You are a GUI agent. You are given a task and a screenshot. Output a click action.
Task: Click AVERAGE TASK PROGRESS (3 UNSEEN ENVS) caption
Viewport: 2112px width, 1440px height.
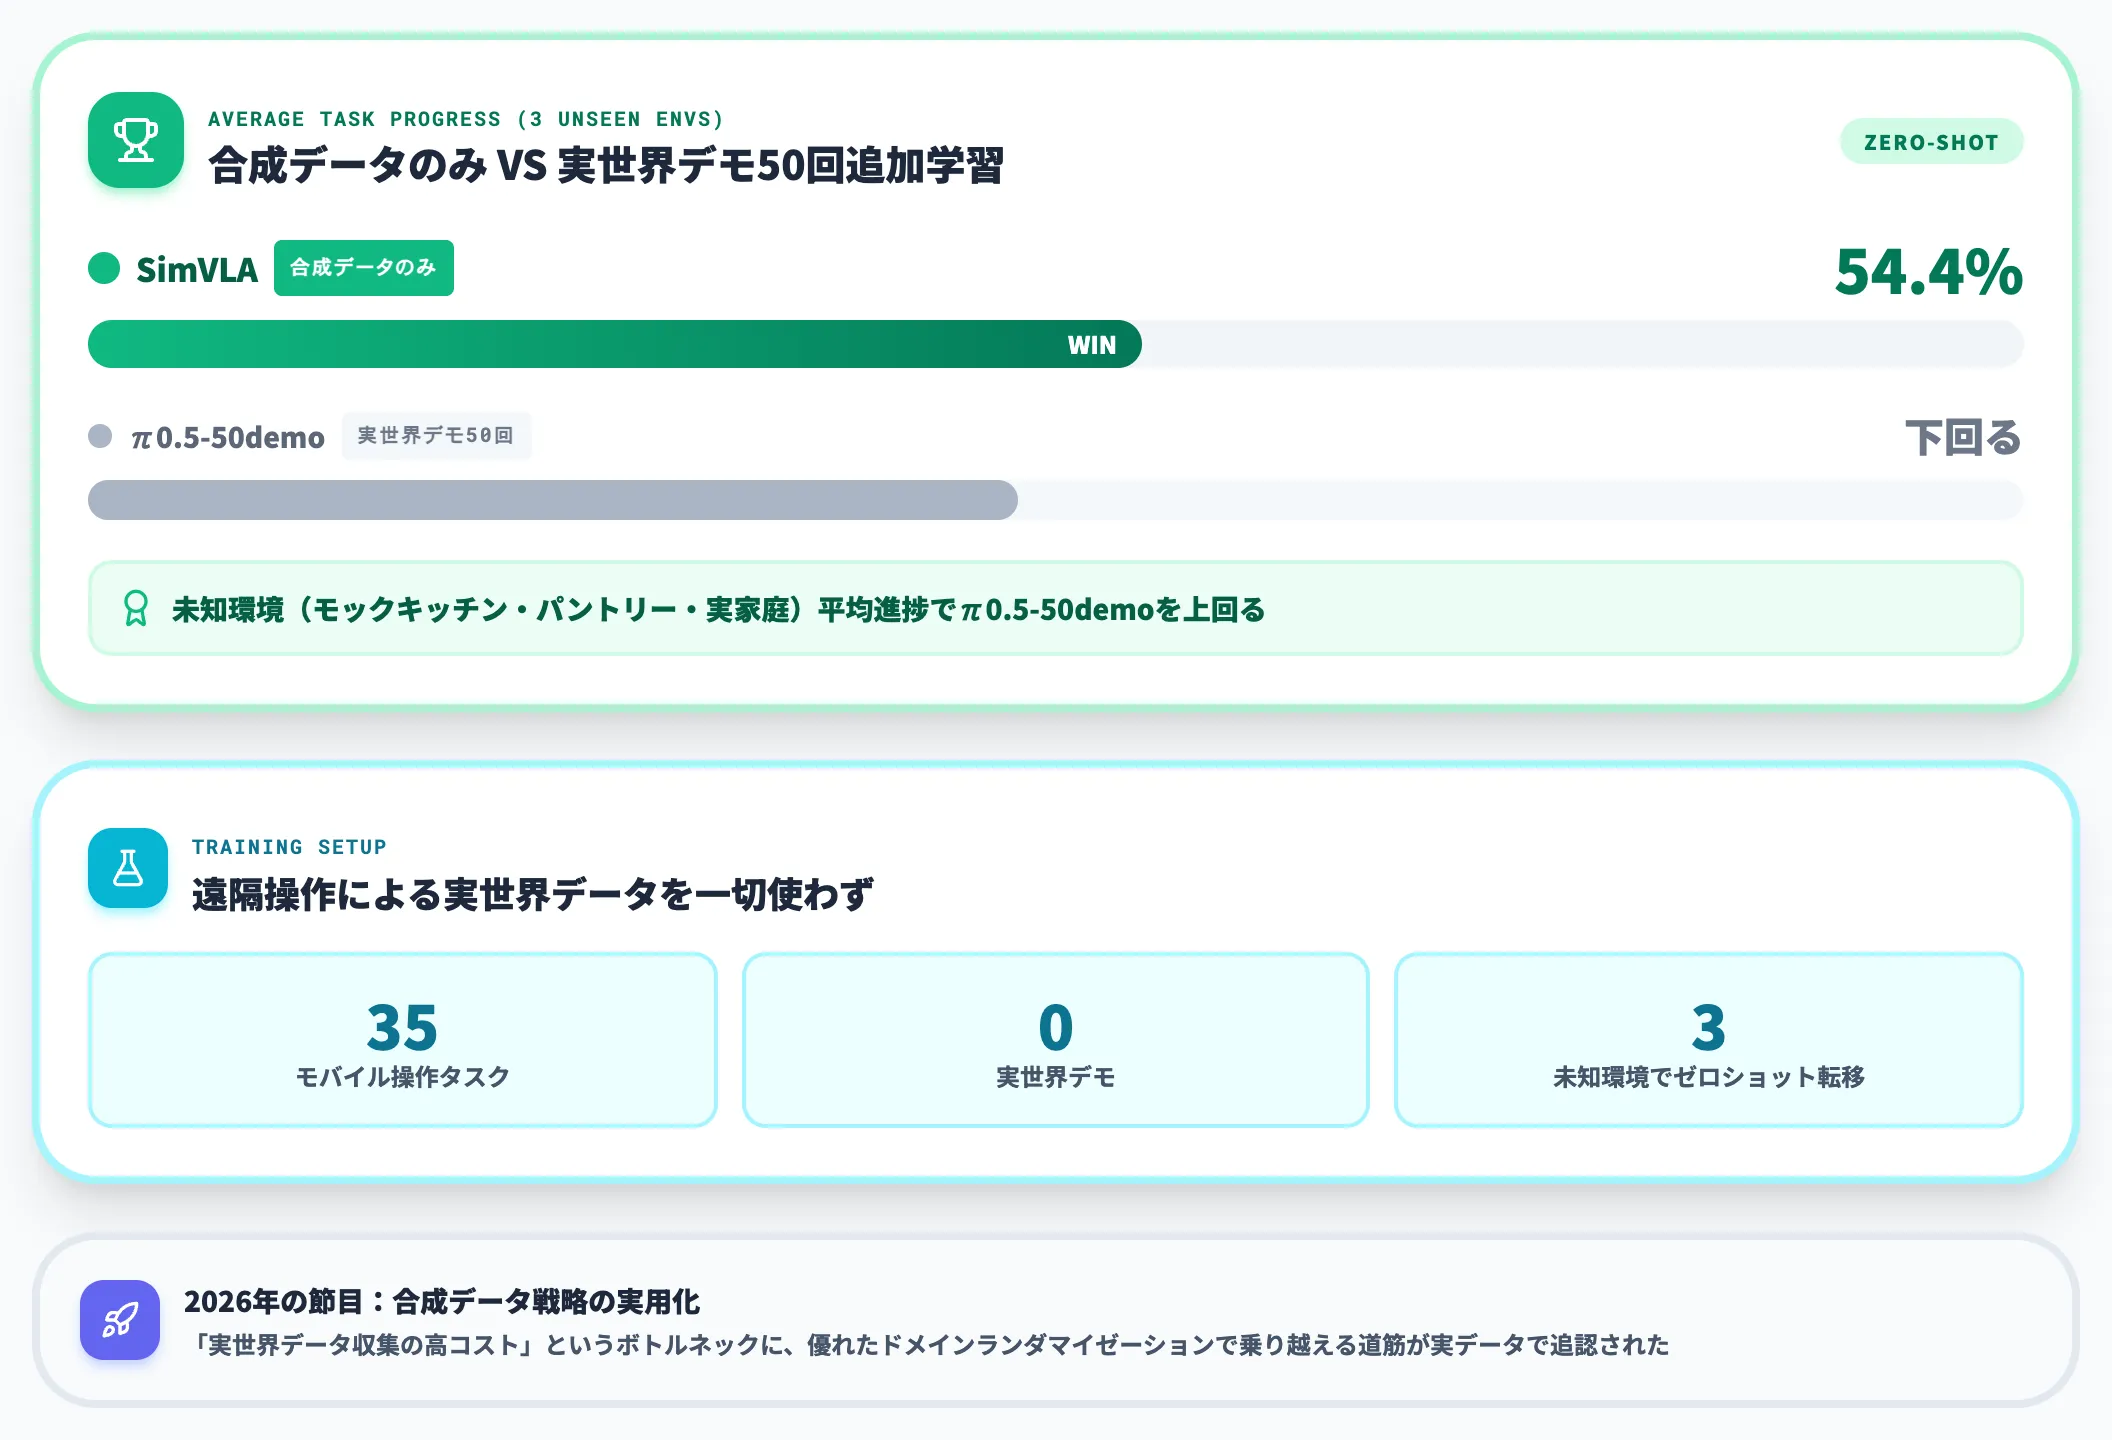click(x=465, y=119)
